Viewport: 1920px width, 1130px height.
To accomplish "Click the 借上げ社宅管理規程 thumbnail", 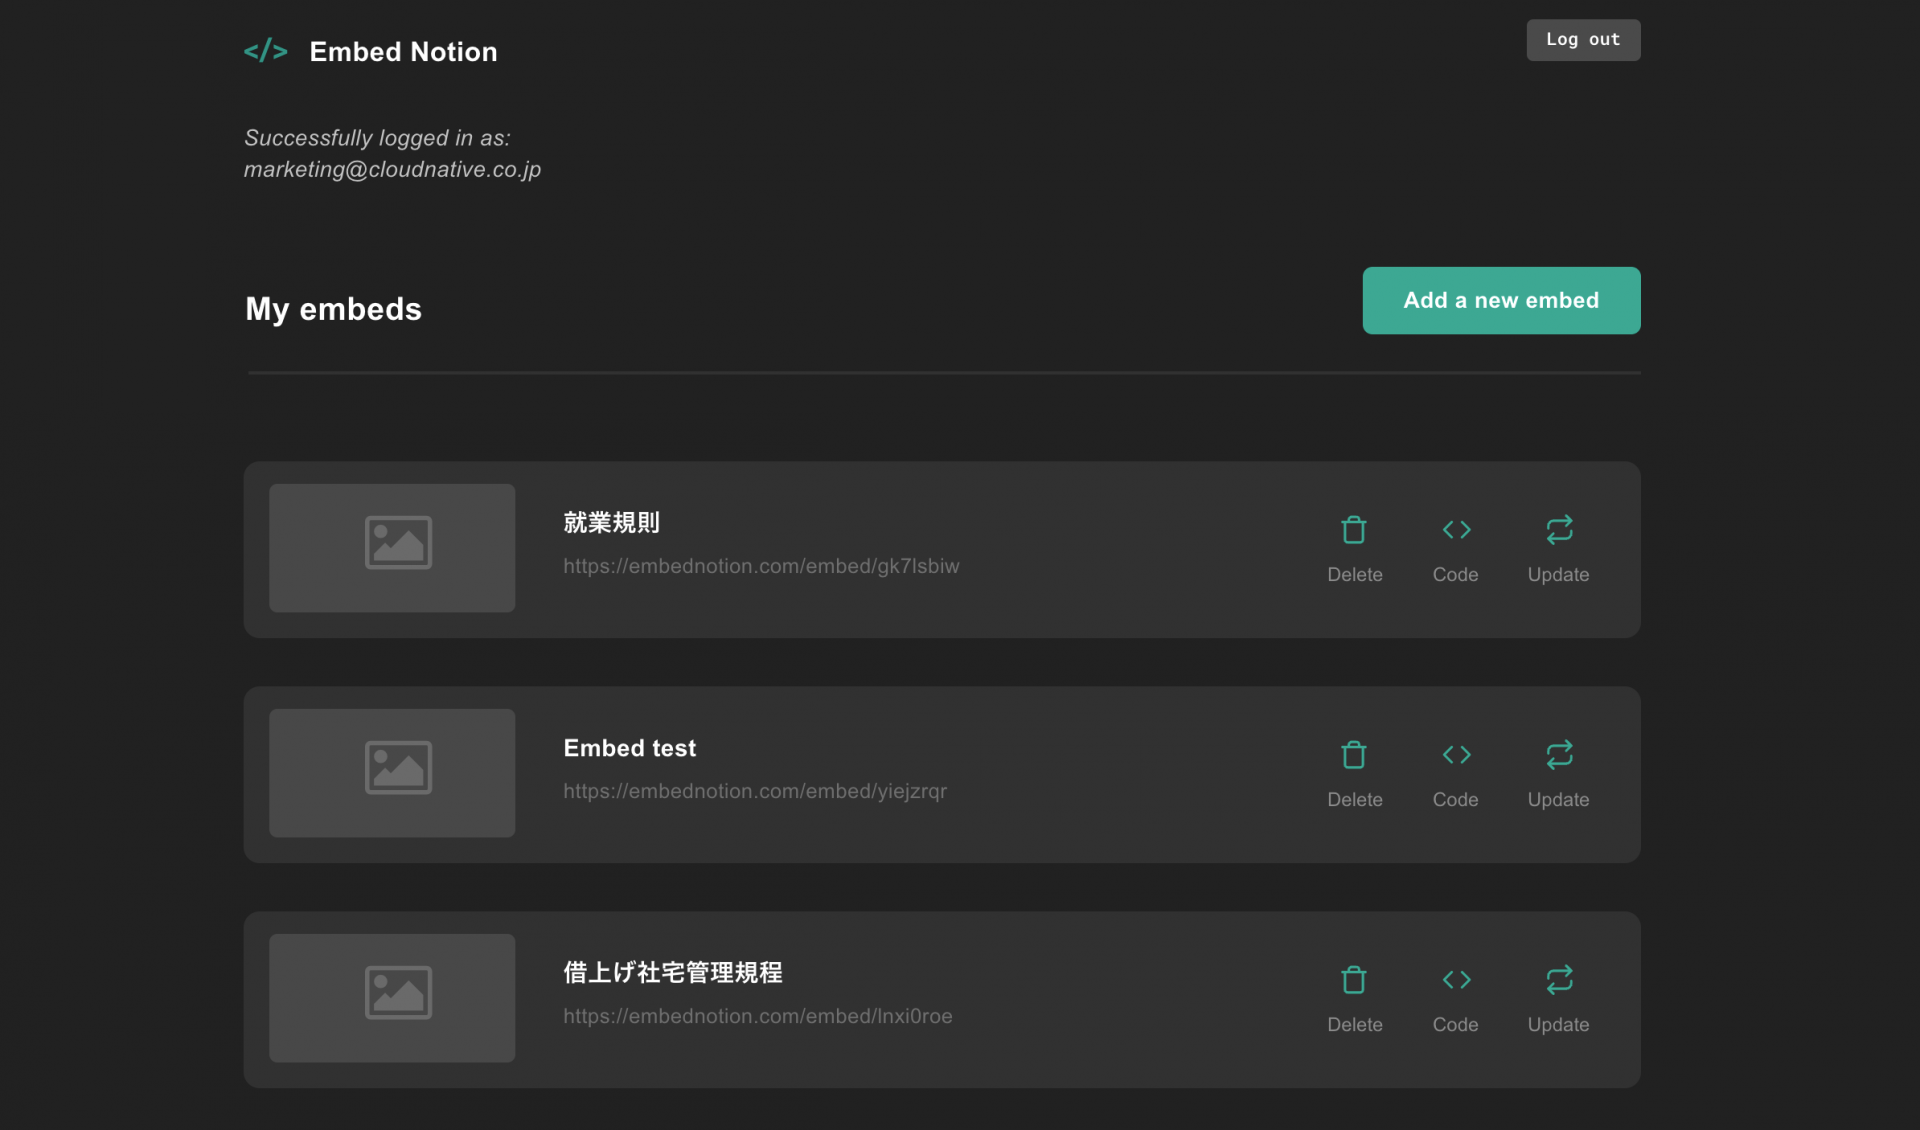I will (391, 998).
